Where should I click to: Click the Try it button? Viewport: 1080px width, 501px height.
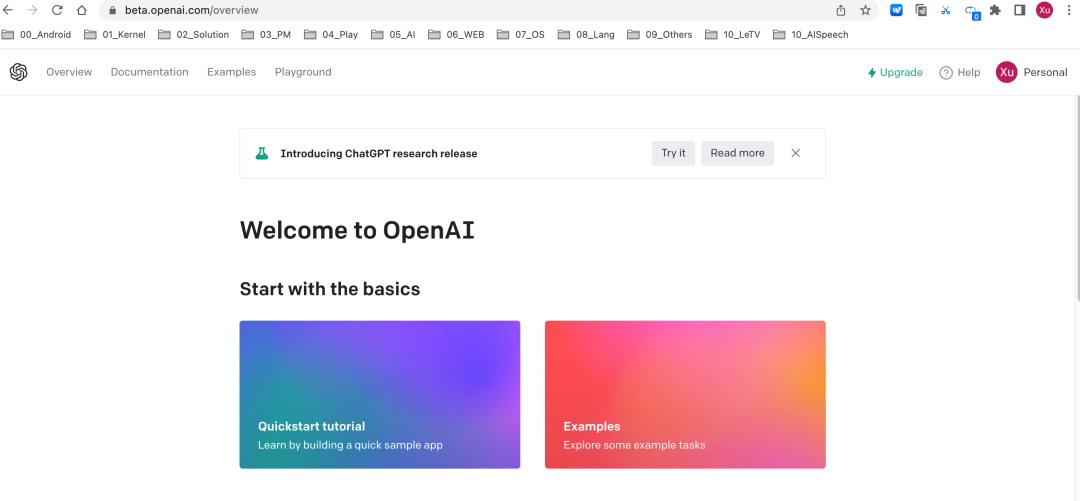[x=674, y=153]
